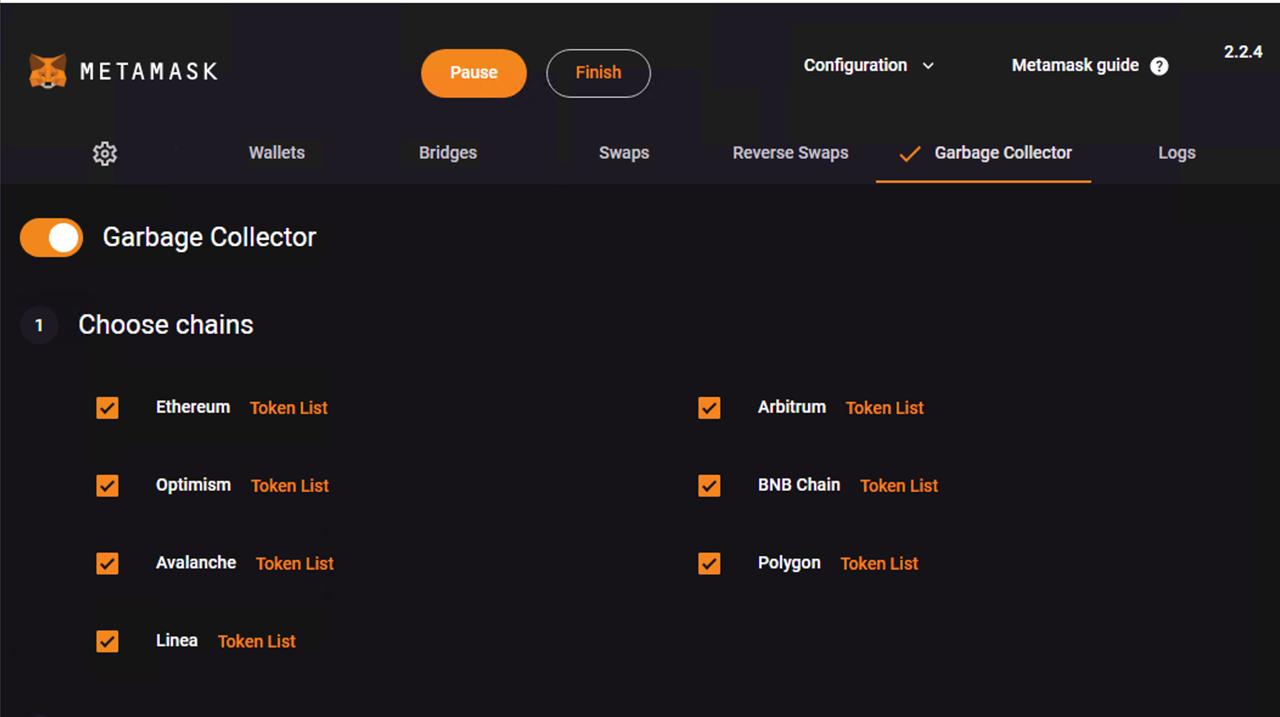Image resolution: width=1280 pixels, height=717 pixels.
Task: Open the Arbitrum Token List
Action: click(885, 408)
